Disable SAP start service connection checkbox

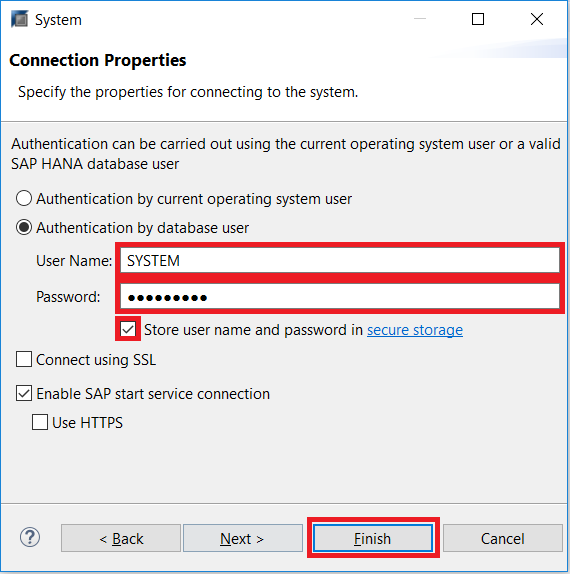pyautogui.click(x=24, y=393)
